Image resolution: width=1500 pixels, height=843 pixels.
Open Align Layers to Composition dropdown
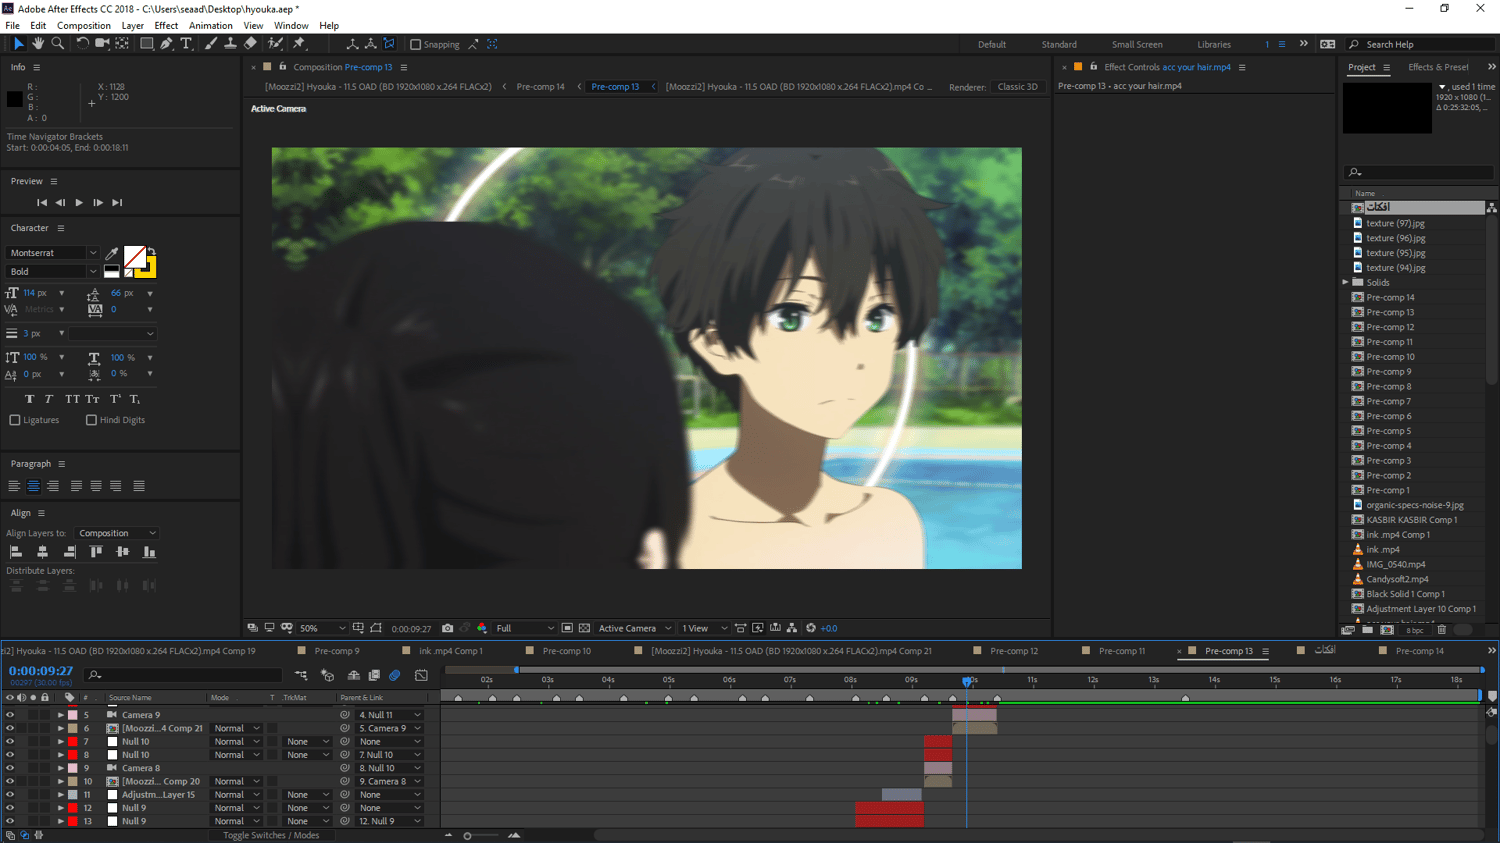pyautogui.click(x=117, y=533)
